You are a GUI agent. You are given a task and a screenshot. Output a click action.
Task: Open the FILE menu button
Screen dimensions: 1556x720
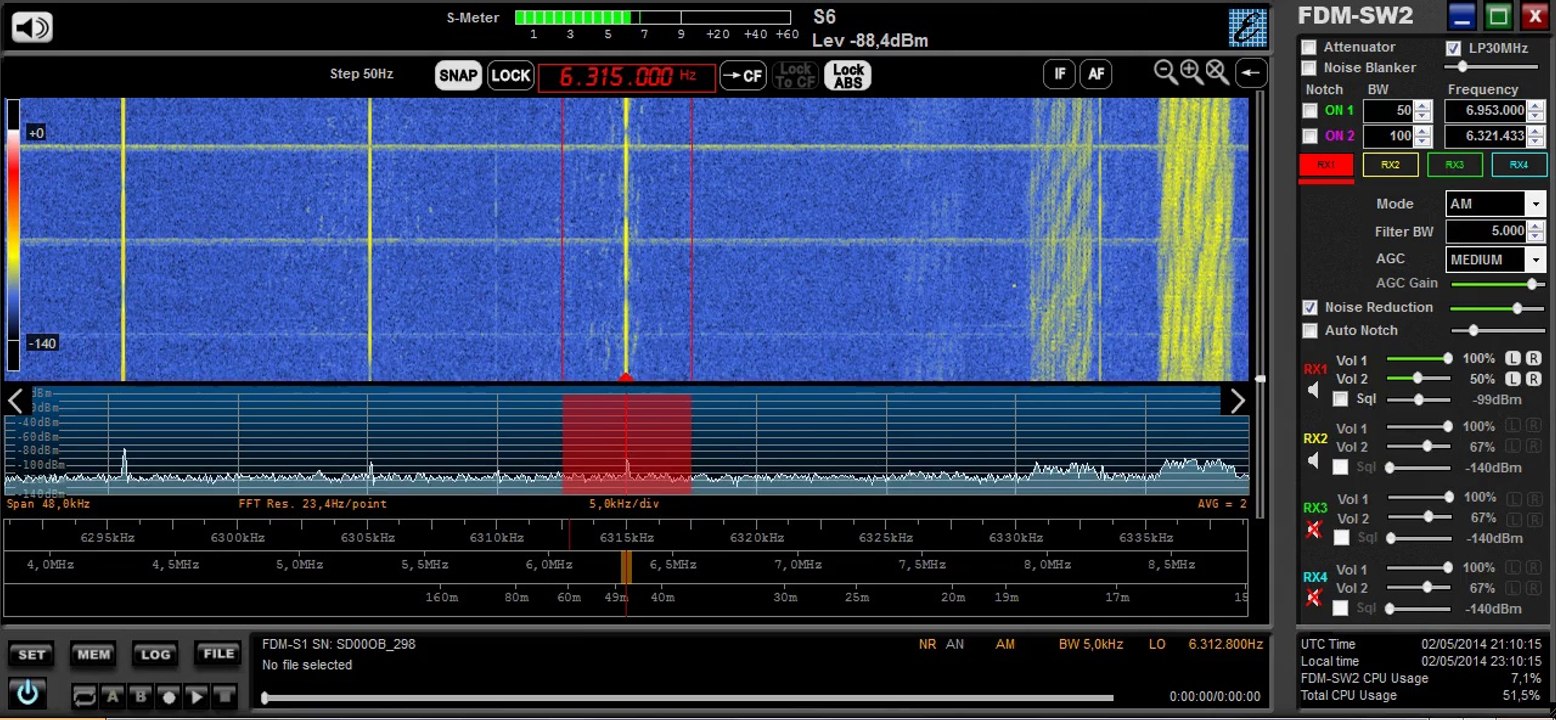point(218,654)
